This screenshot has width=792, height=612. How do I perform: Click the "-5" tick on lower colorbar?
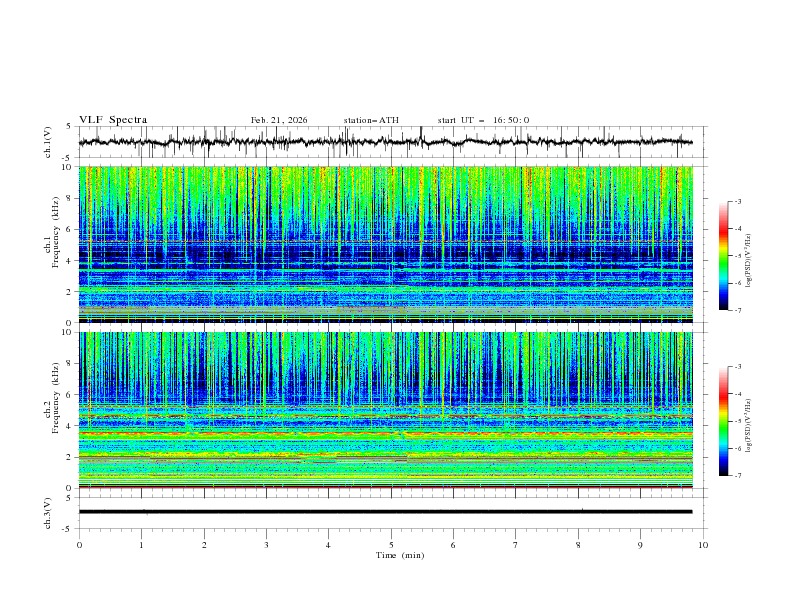pos(738,421)
